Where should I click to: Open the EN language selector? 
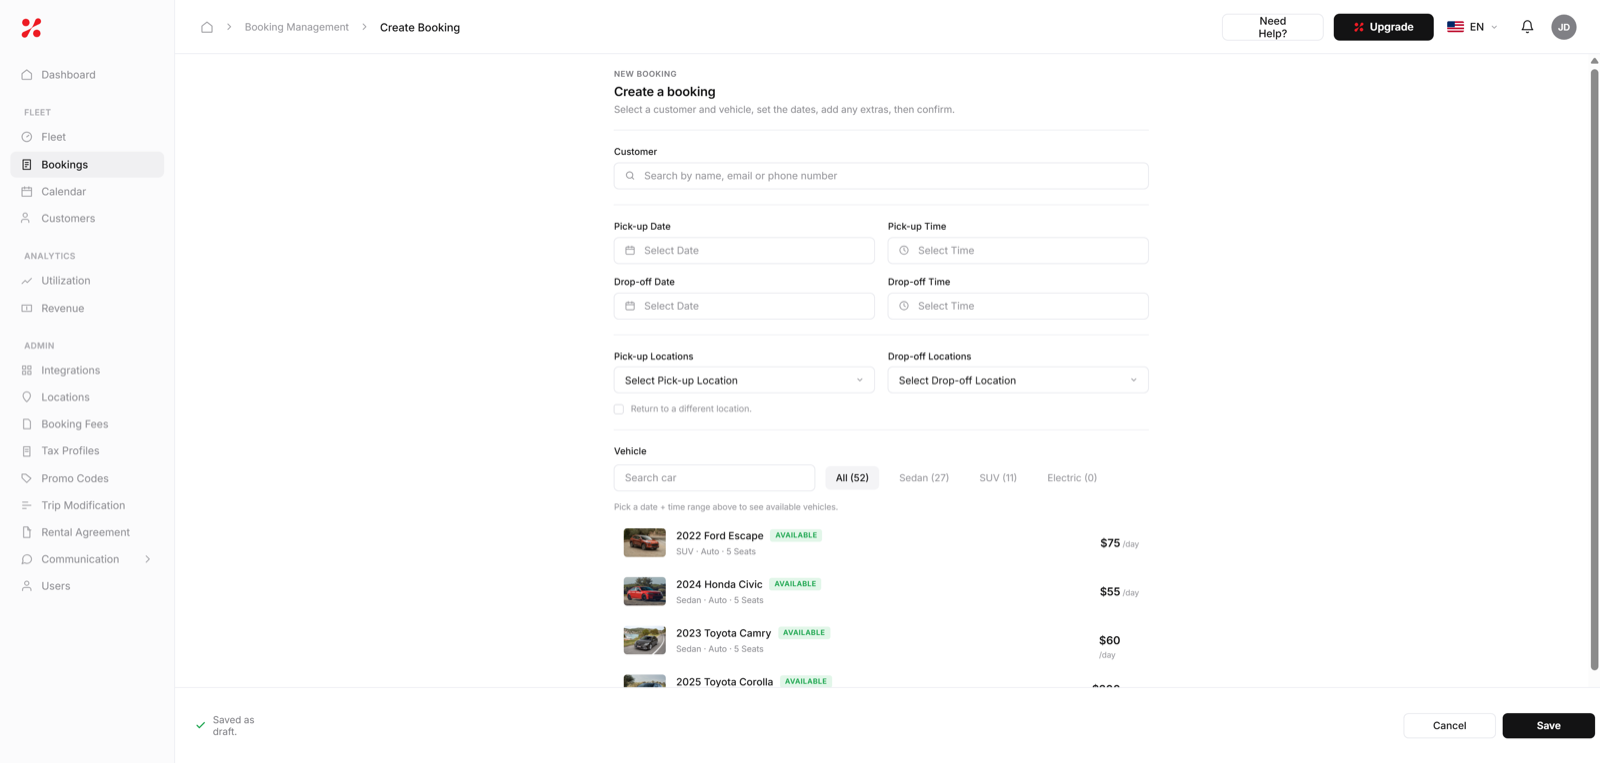pos(1472,27)
